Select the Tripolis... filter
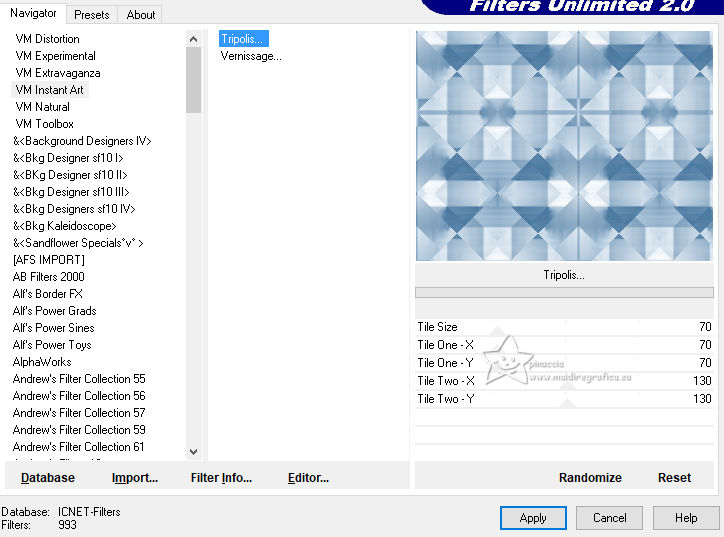The width and height of the screenshot is (724, 537). [x=243, y=39]
